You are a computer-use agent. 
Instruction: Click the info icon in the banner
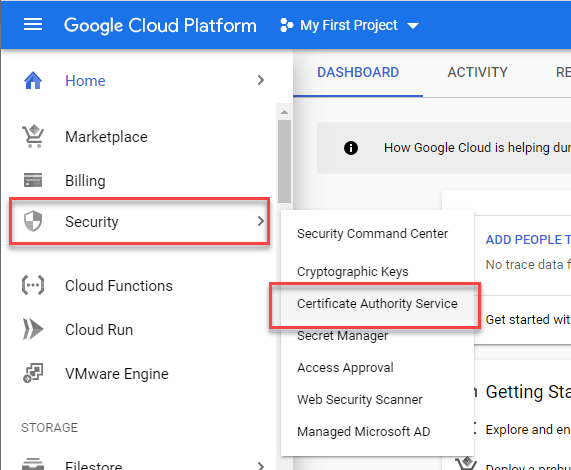(x=351, y=148)
